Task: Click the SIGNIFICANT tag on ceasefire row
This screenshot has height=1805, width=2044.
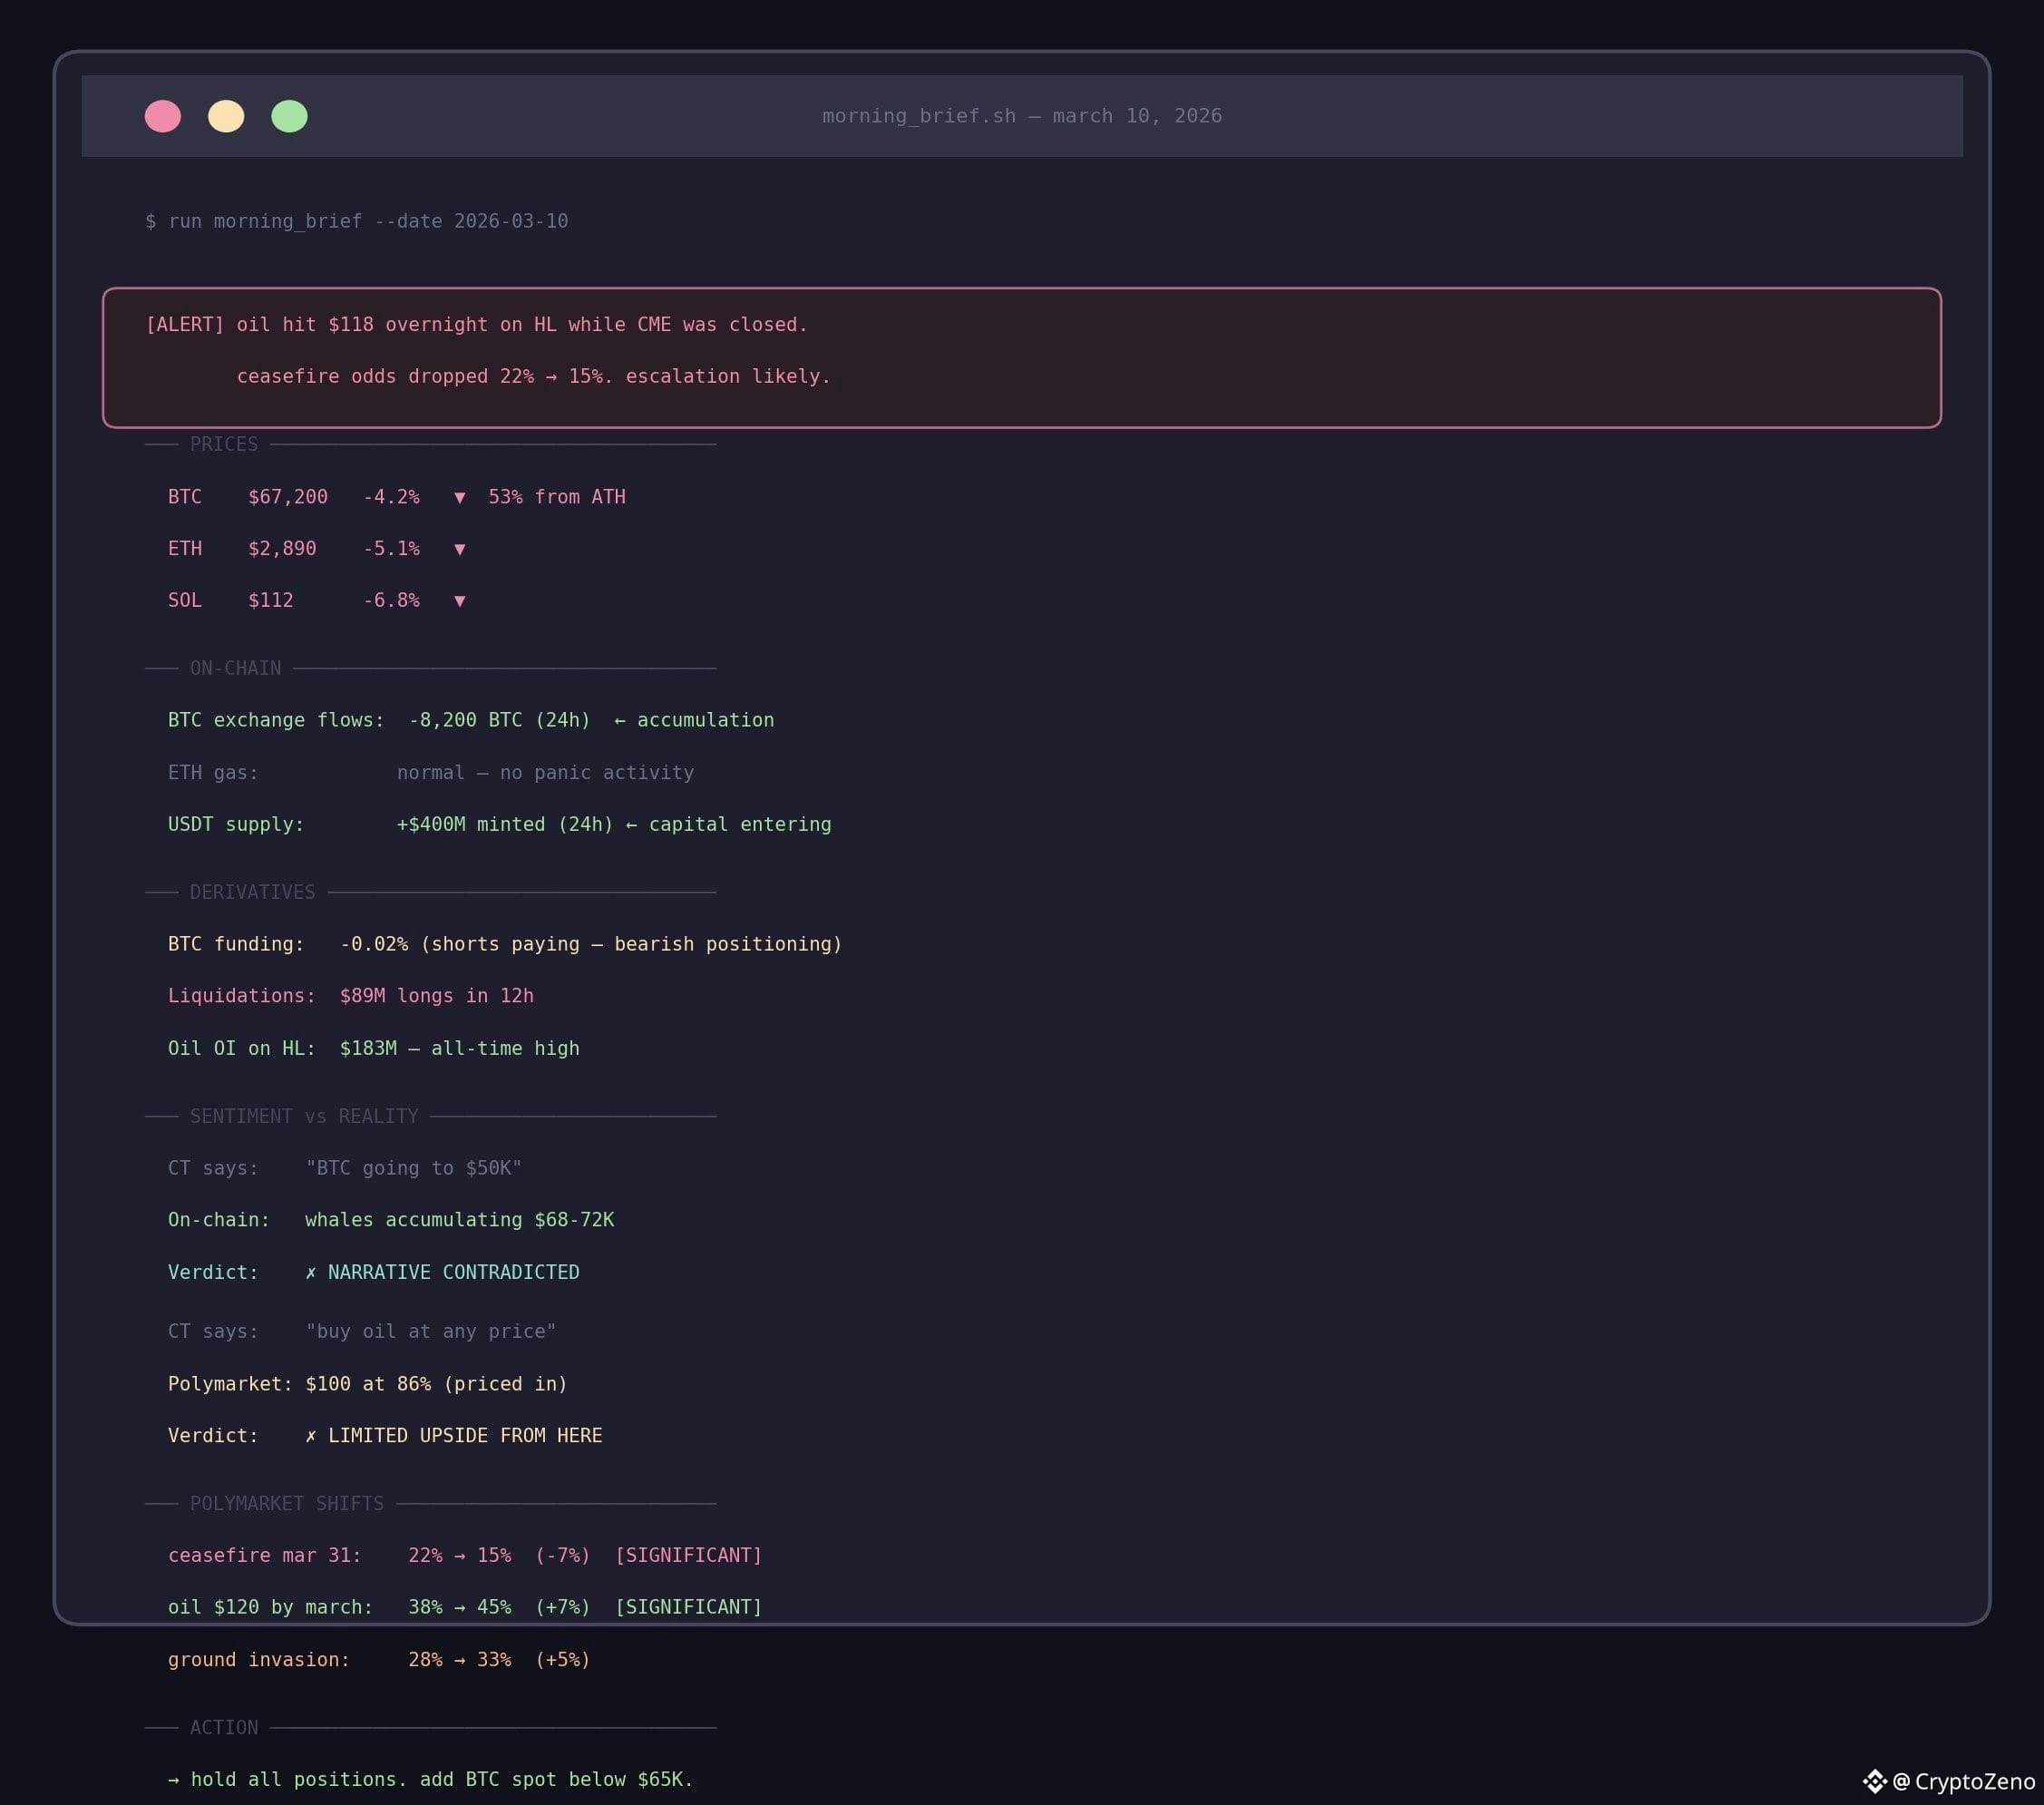Action: (688, 1555)
